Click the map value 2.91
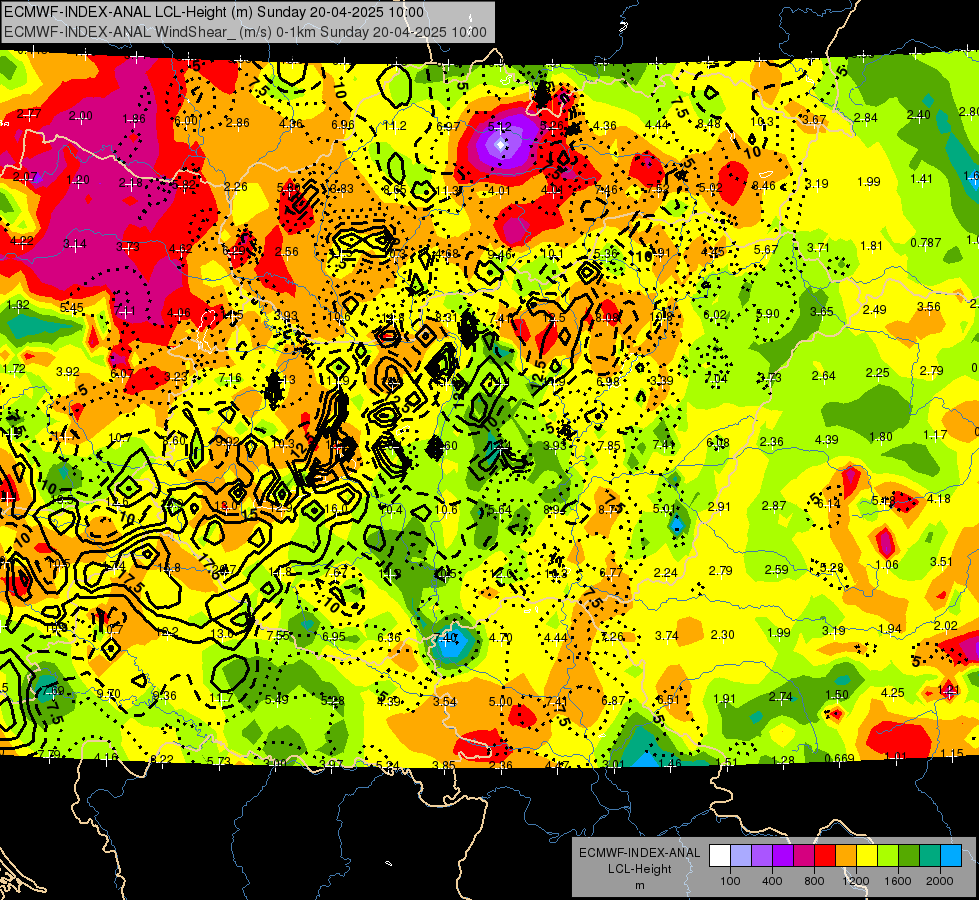Viewport: 979px width, 900px height. [x=719, y=507]
